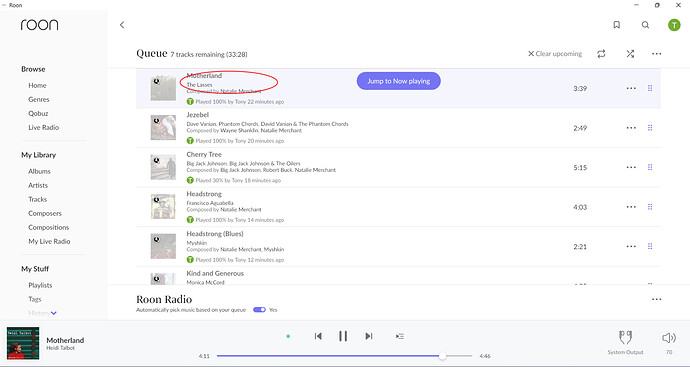The height and width of the screenshot is (367, 690).
Task: Click the drag handle on the Jezebel row
Action: coord(650,128)
